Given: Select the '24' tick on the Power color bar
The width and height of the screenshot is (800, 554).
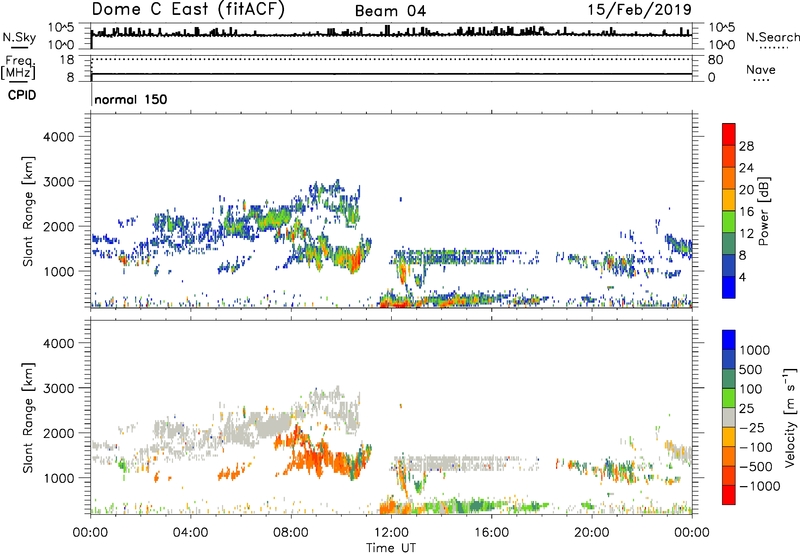Looking at the screenshot, I should (746, 168).
